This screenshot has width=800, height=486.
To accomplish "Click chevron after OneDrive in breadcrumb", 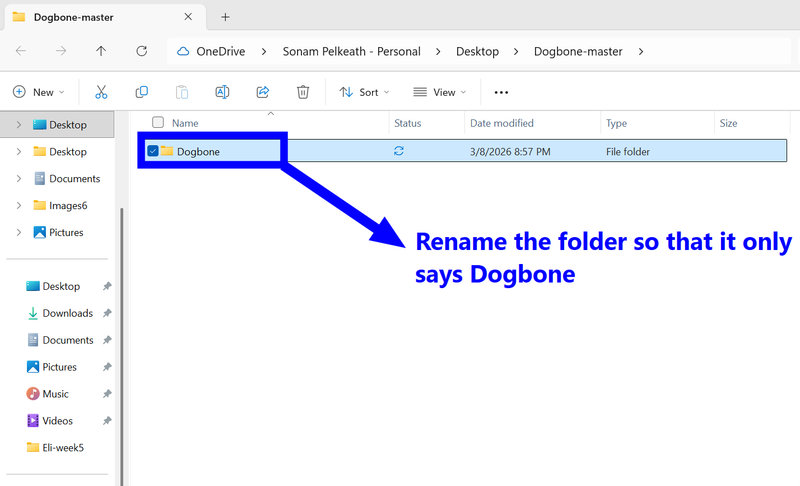I will (264, 52).
